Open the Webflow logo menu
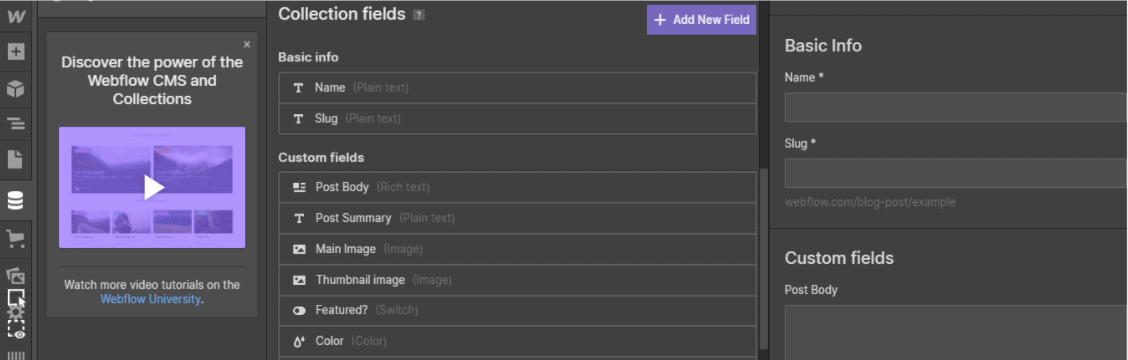The width and height of the screenshot is (1128, 360). (x=16, y=17)
